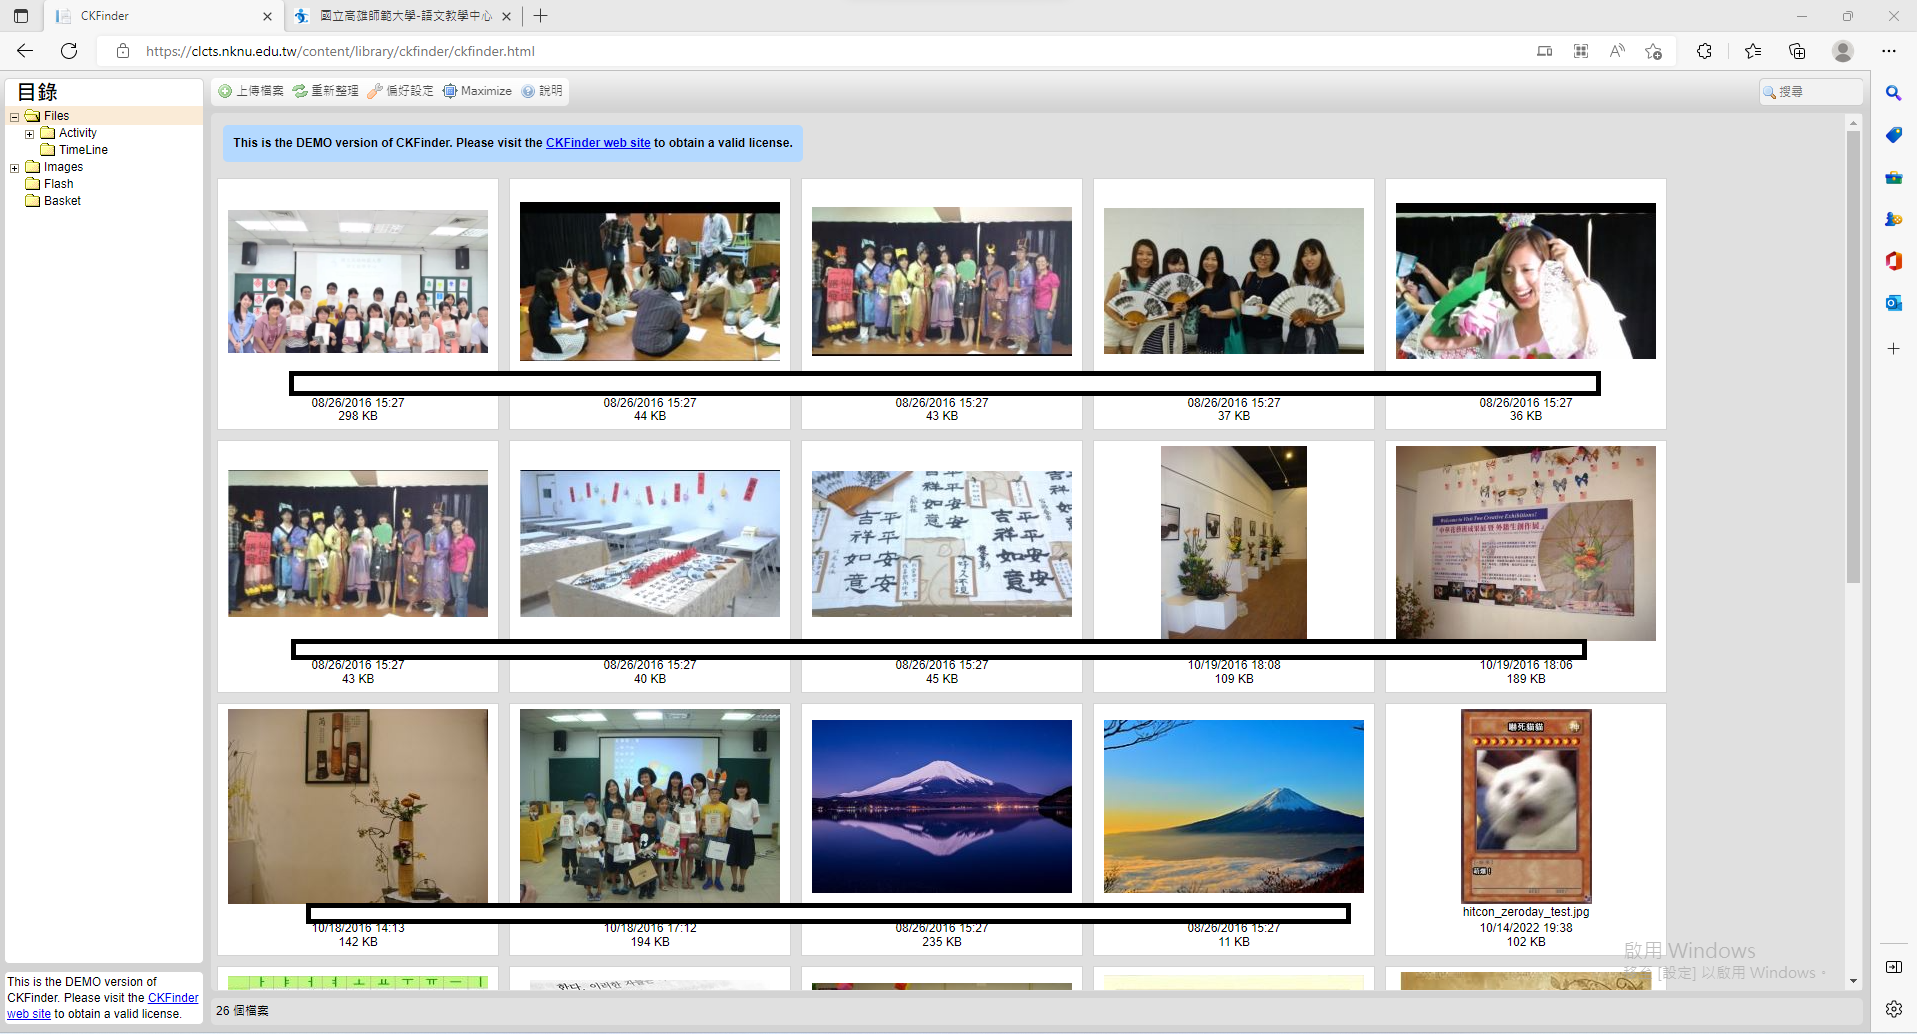1917x1034 pixels.
Task: Open tab actions menu icon
Action: point(21,16)
